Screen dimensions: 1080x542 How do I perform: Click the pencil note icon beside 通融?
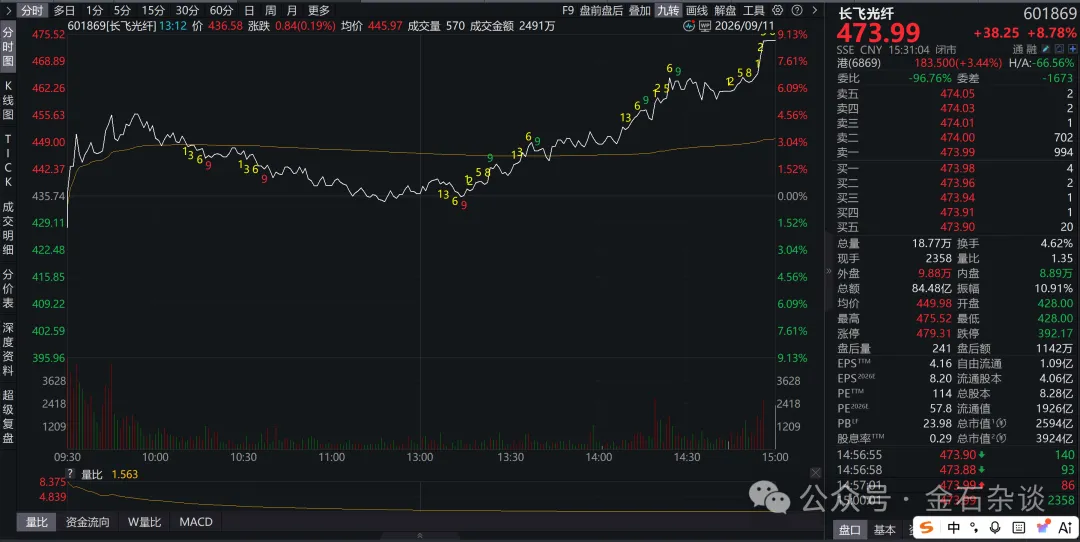click(x=1046, y=49)
